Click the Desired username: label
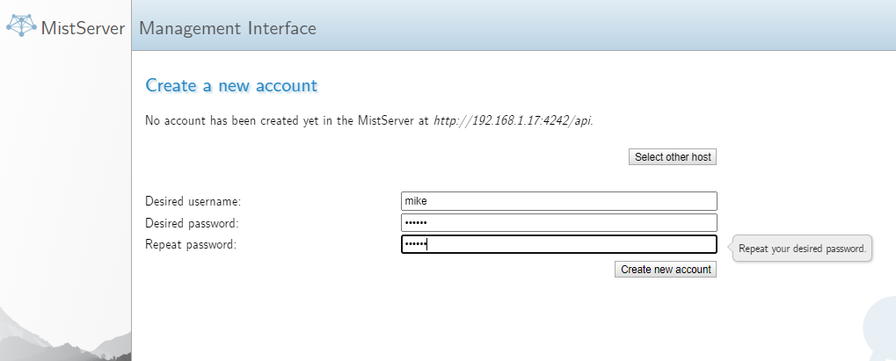The height and width of the screenshot is (361, 896). (x=193, y=202)
